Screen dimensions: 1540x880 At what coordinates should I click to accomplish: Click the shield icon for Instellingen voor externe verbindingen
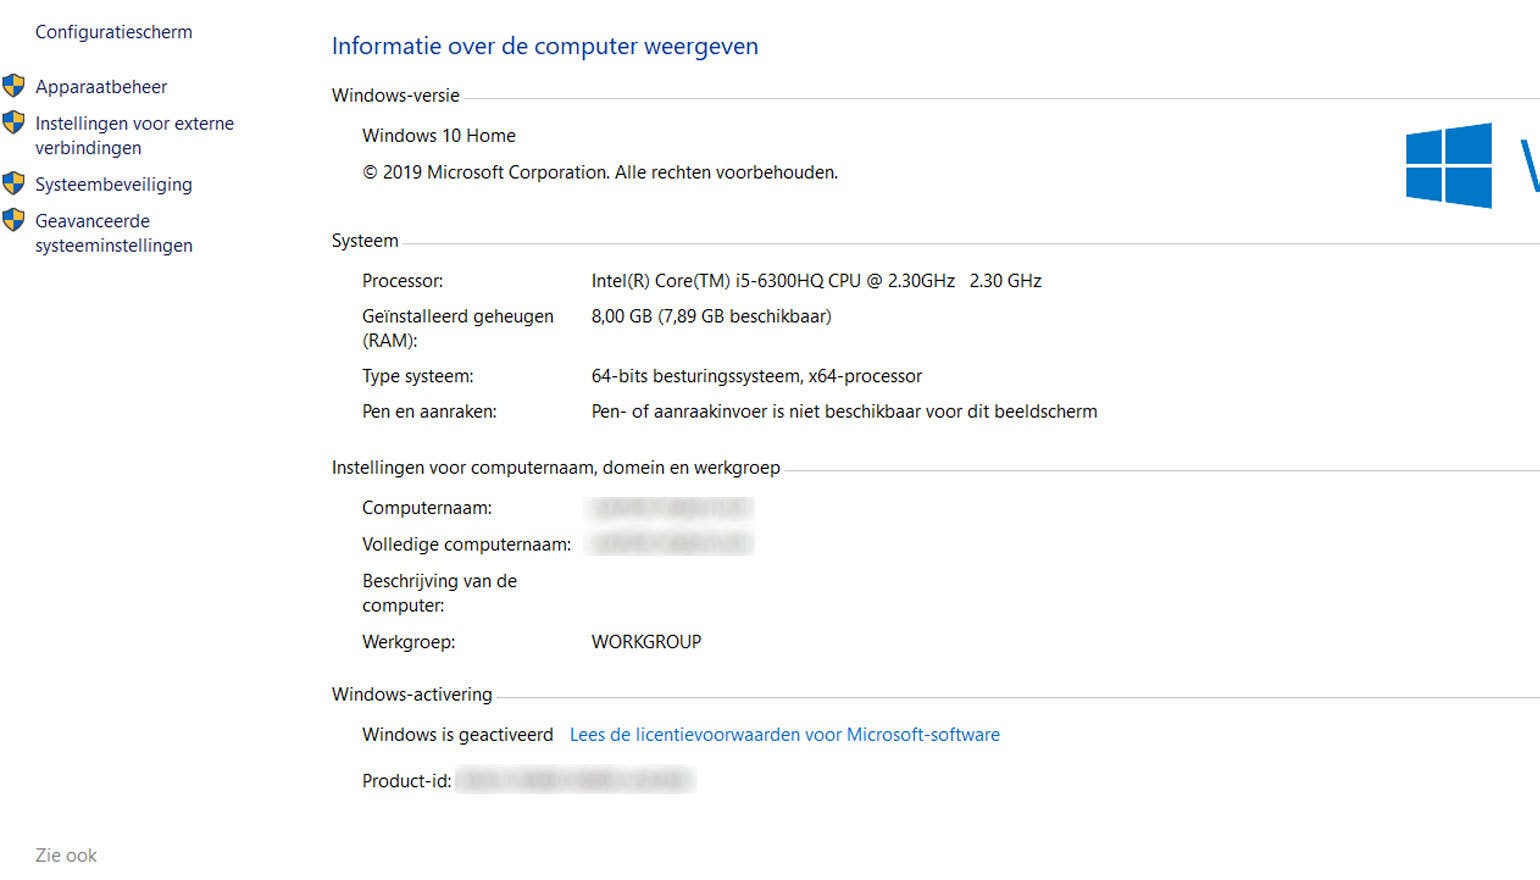[14, 123]
